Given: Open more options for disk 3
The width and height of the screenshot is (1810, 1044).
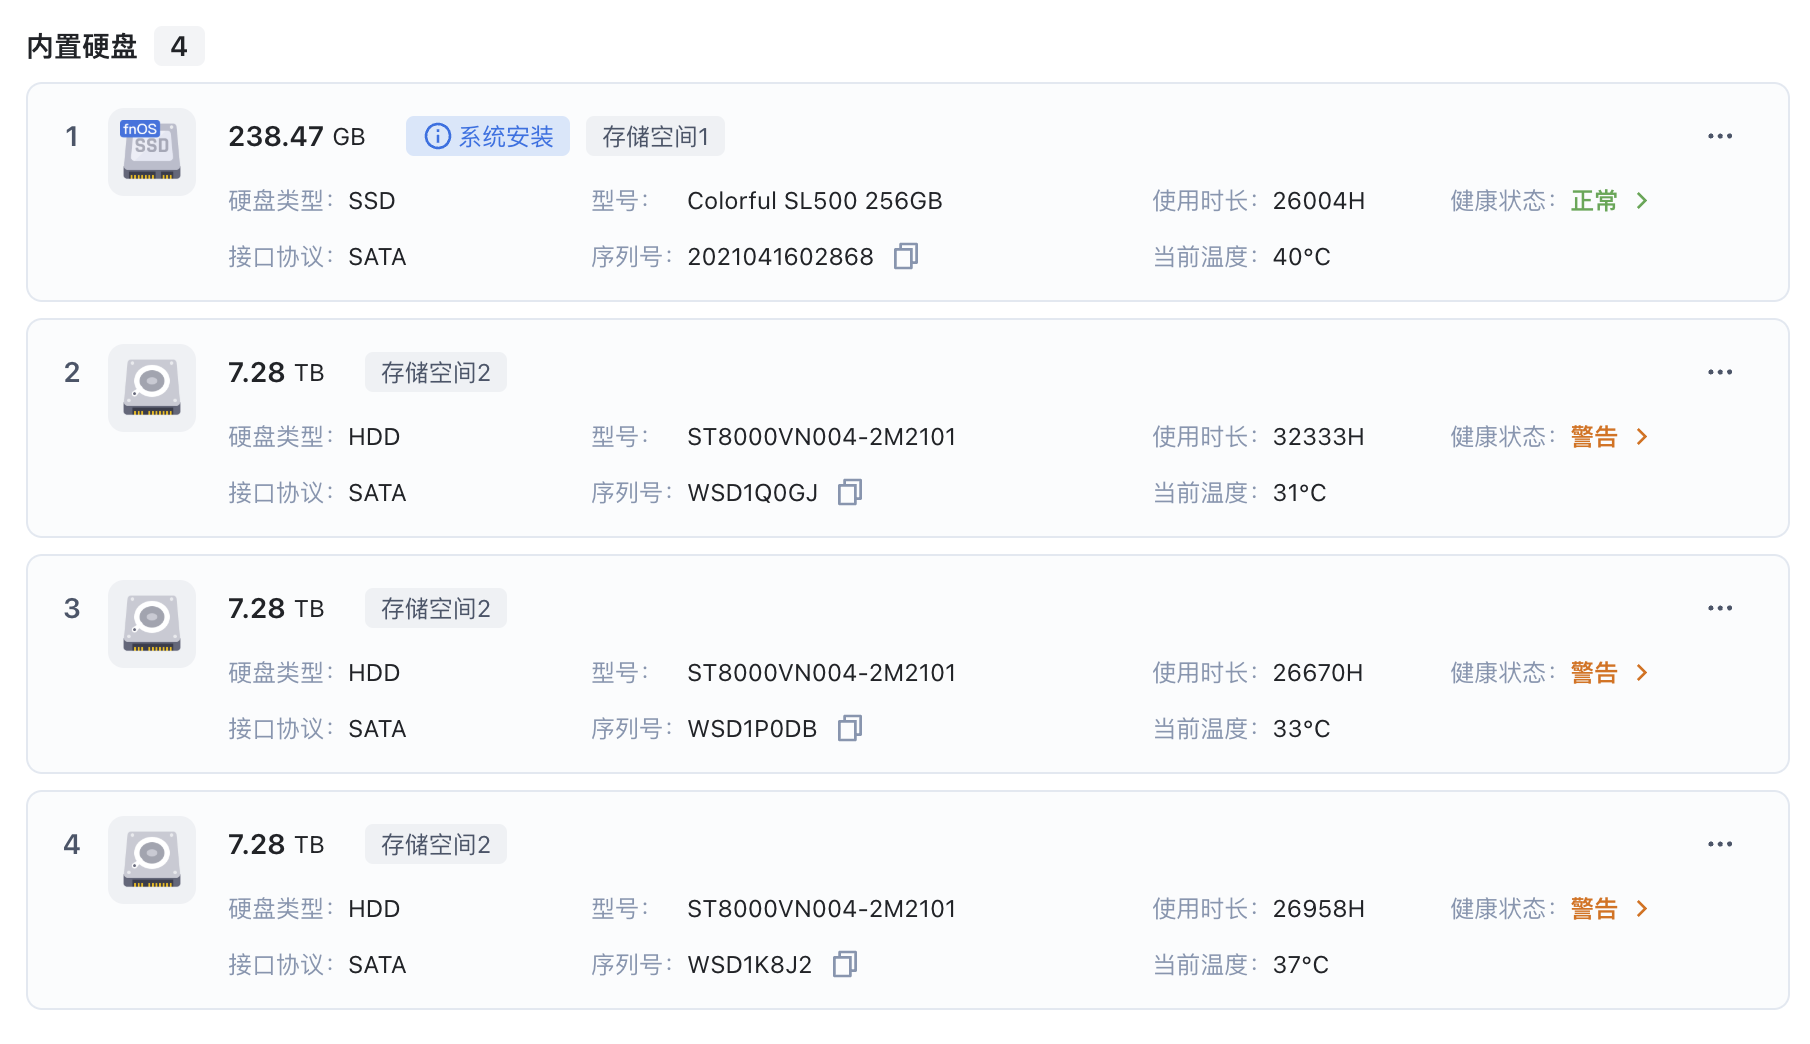Looking at the screenshot, I should click(x=1720, y=608).
